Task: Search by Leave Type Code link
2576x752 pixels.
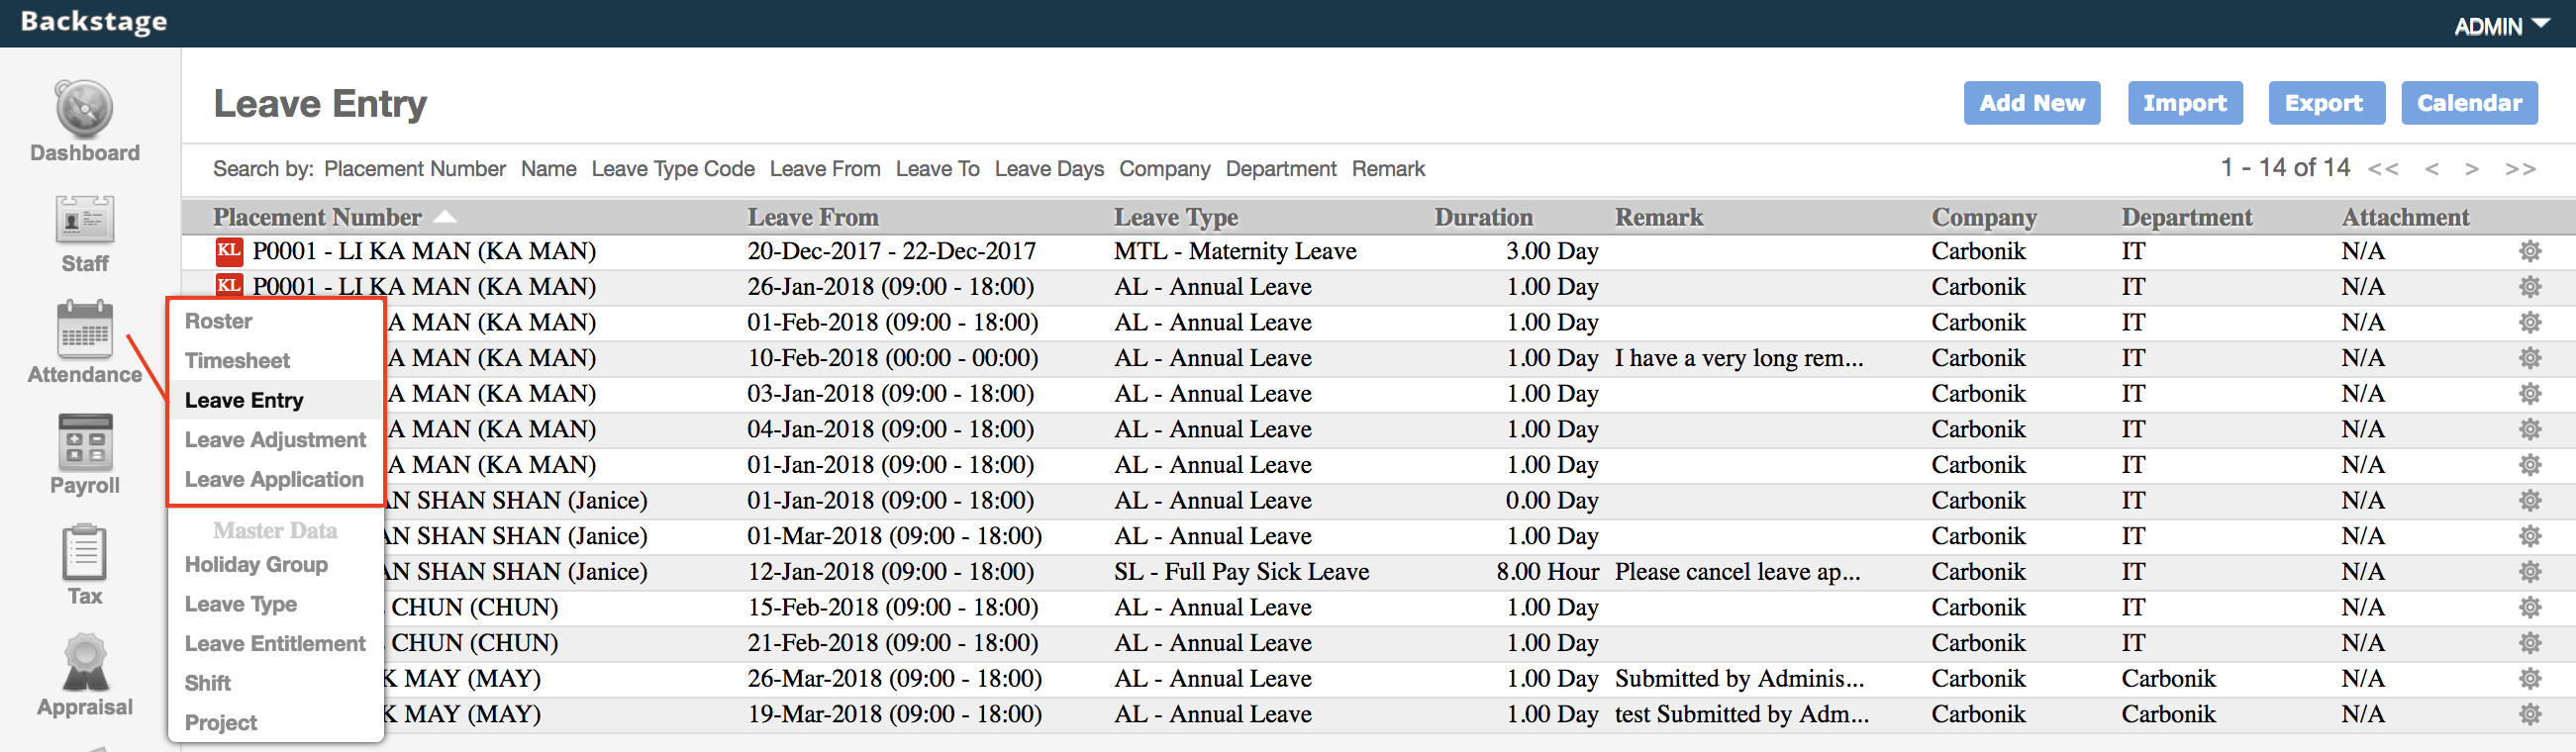Action: (x=672, y=169)
